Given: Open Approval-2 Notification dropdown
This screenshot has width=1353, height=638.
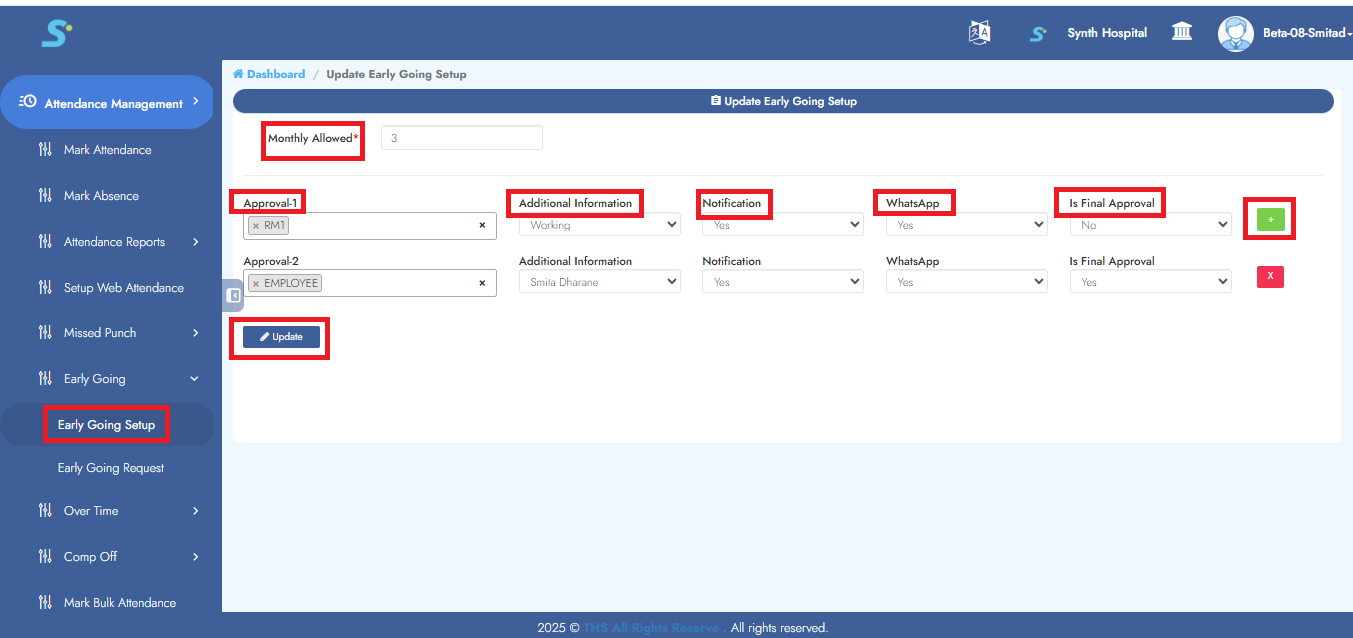Looking at the screenshot, I should tap(782, 283).
